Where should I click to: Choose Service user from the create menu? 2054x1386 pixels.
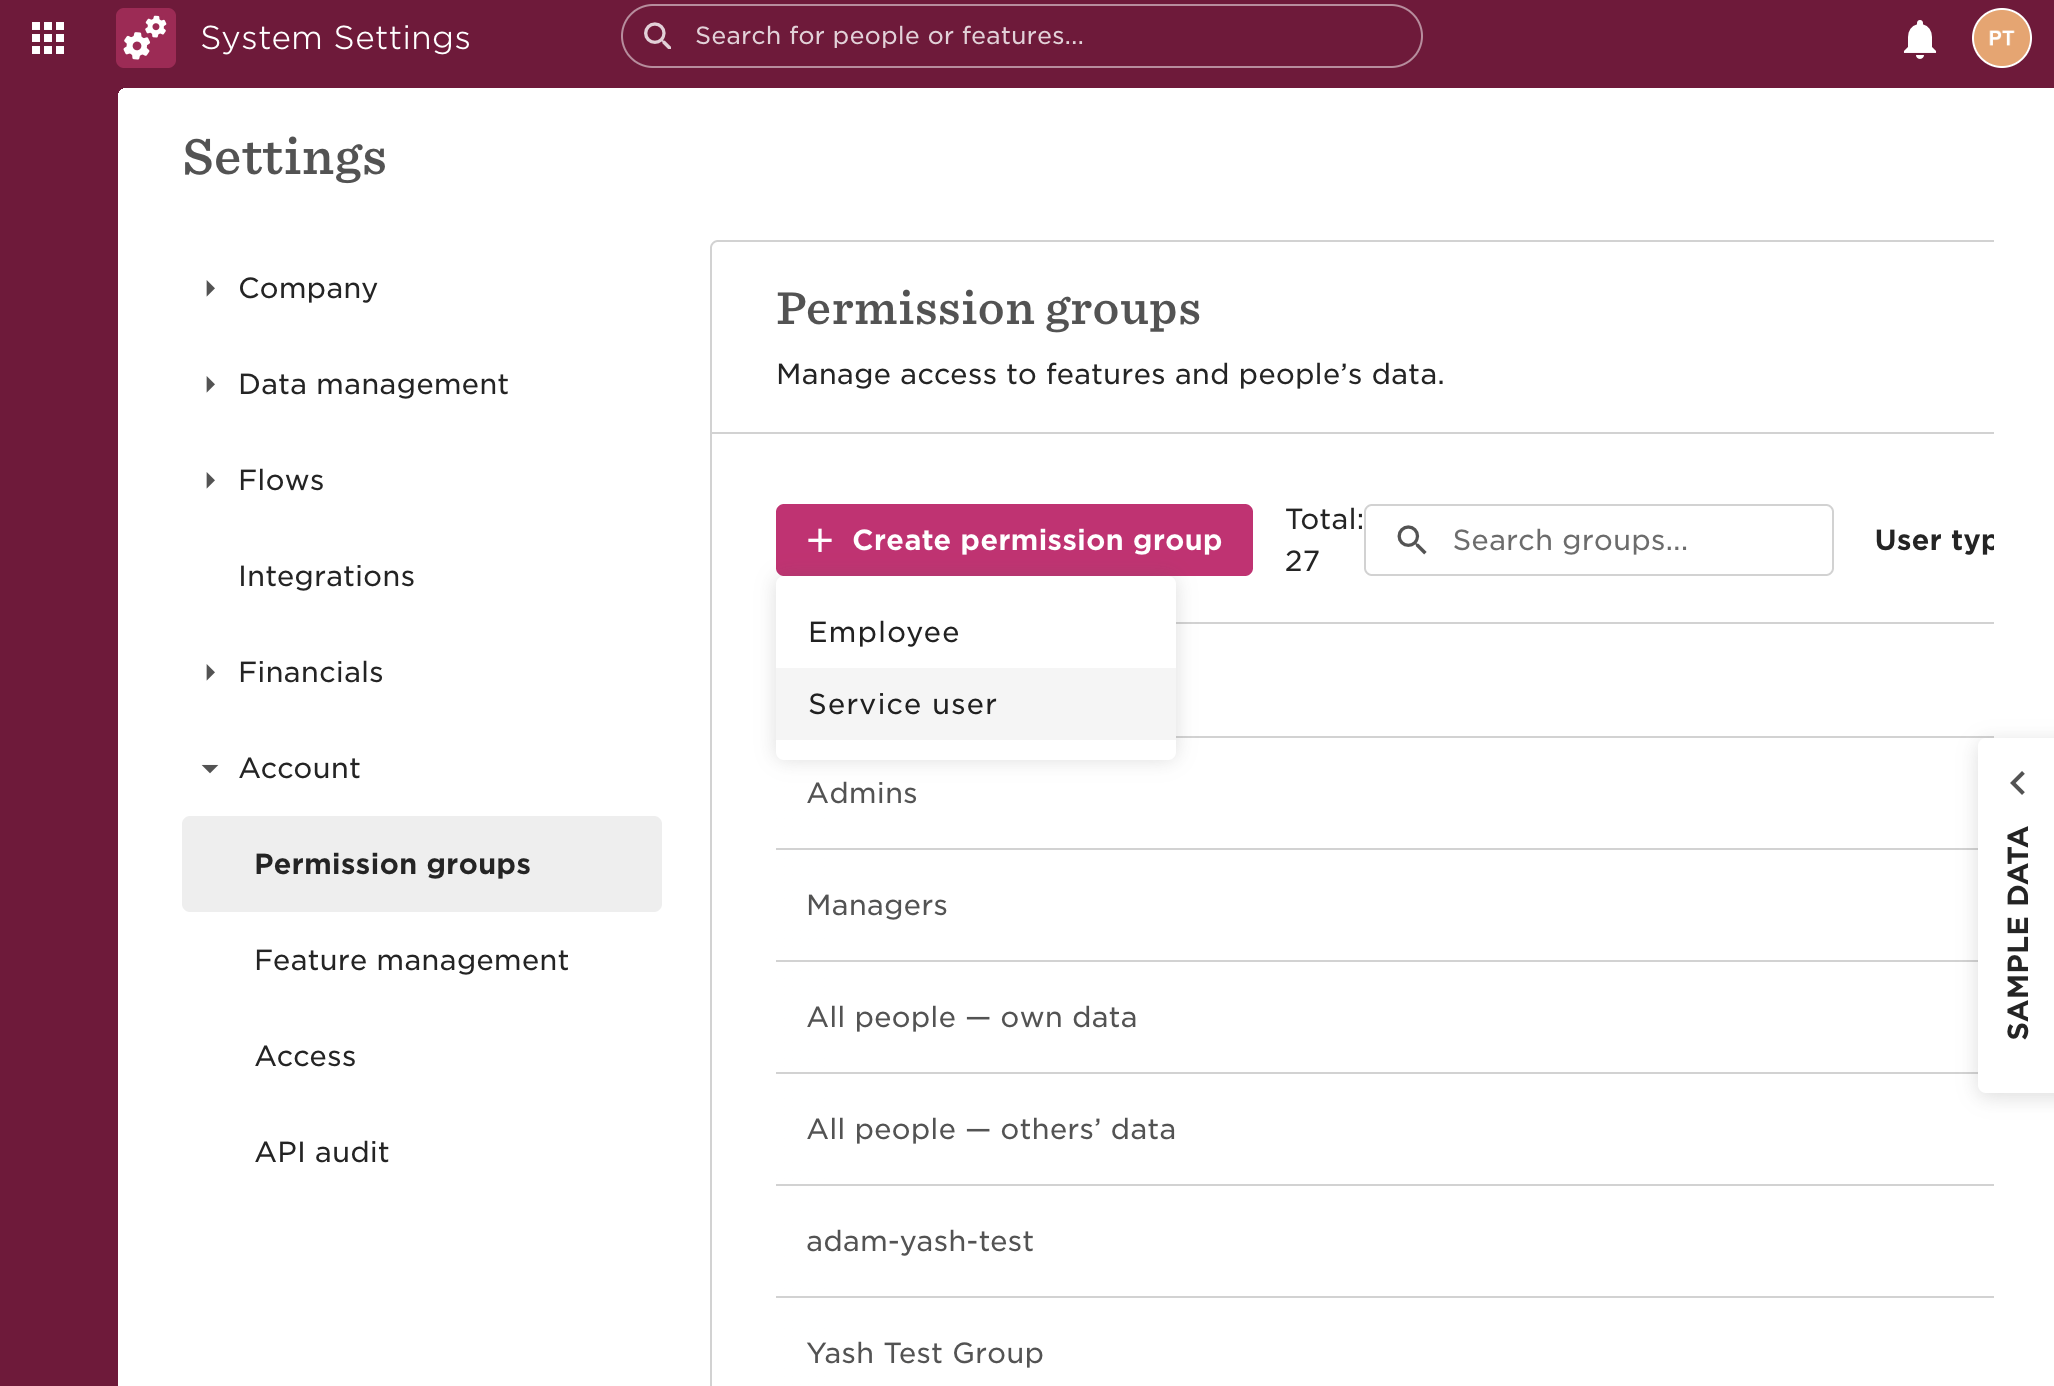click(x=902, y=704)
